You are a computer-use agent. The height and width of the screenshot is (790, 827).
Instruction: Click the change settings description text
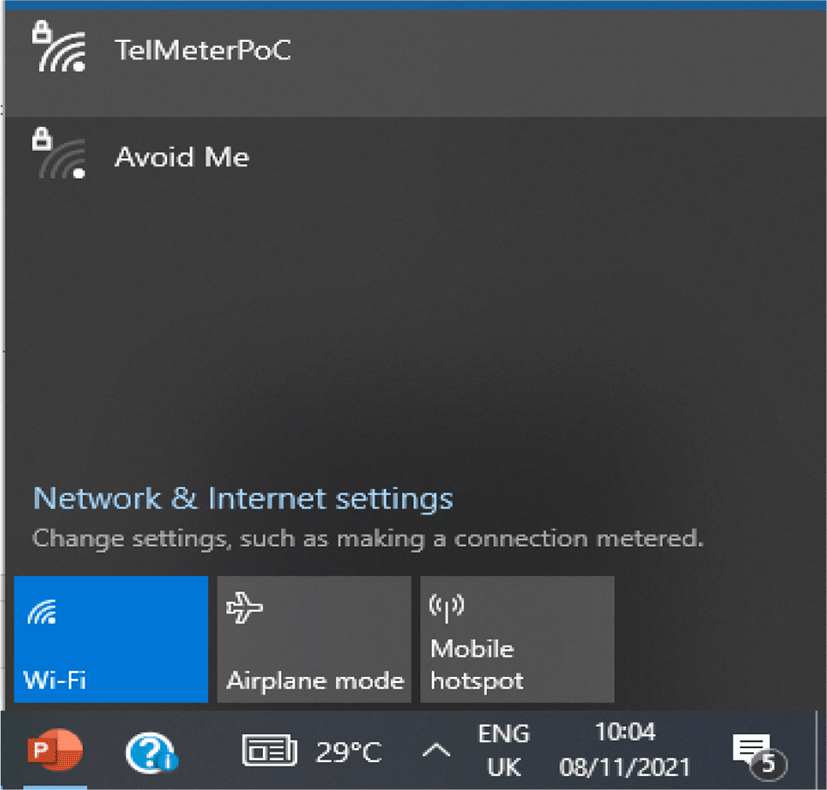pyautogui.click(x=368, y=538)
